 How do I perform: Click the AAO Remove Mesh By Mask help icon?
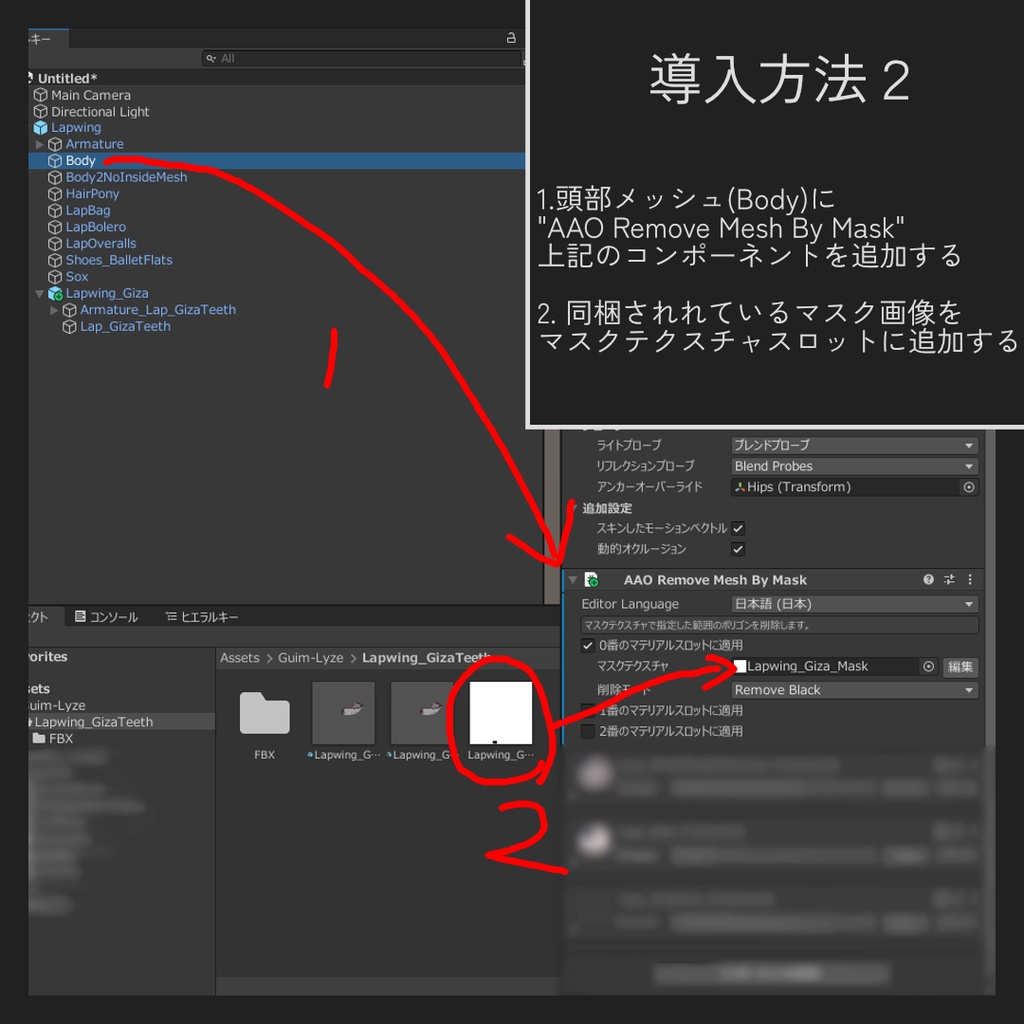[x=928, y=579]
